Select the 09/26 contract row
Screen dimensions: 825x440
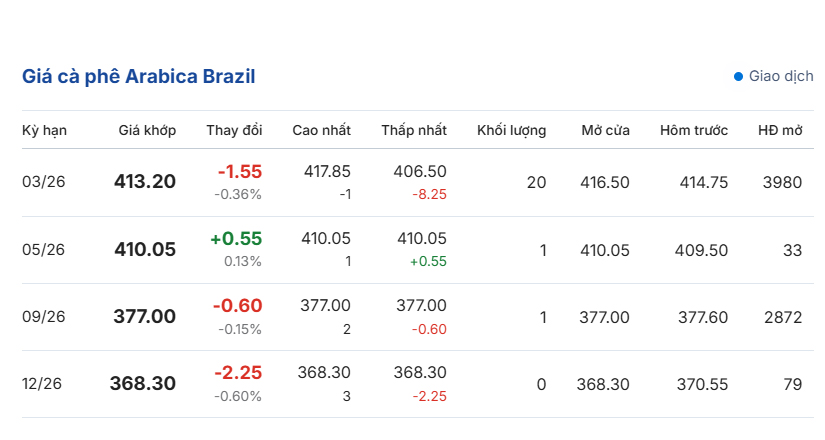[x=43, y=317]
